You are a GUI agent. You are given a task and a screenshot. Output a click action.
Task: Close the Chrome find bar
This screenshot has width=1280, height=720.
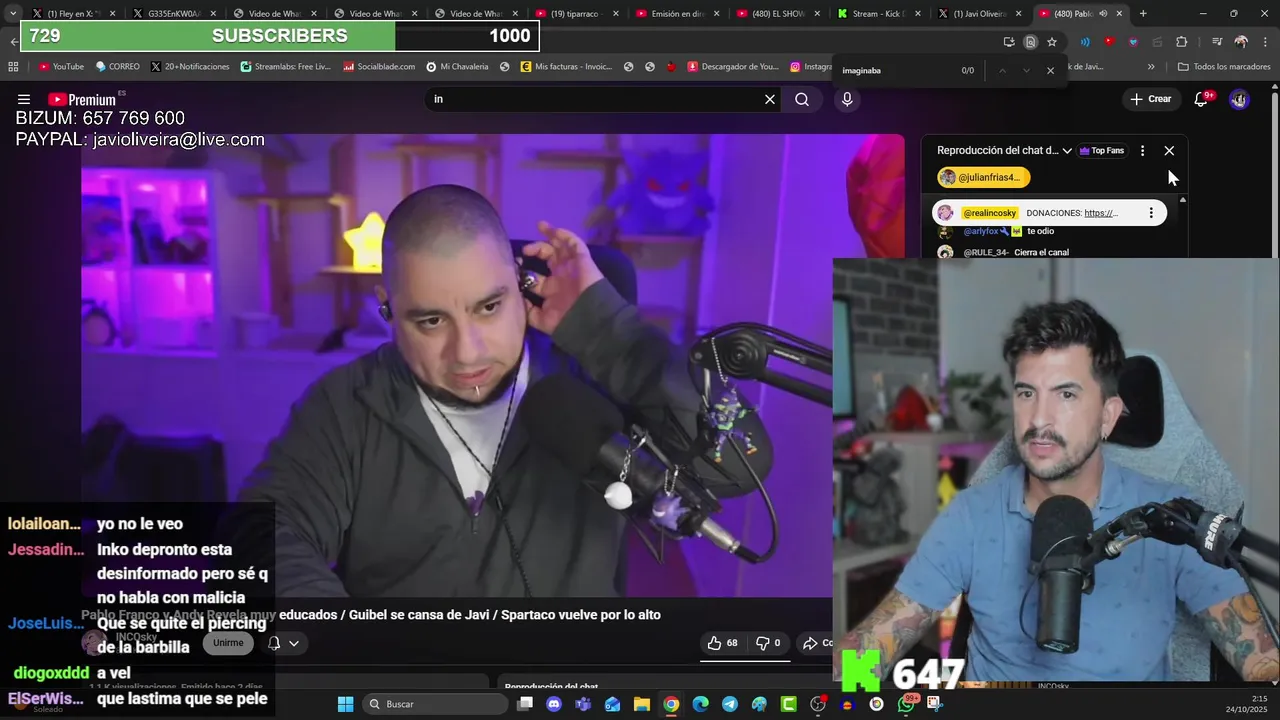1050,71
